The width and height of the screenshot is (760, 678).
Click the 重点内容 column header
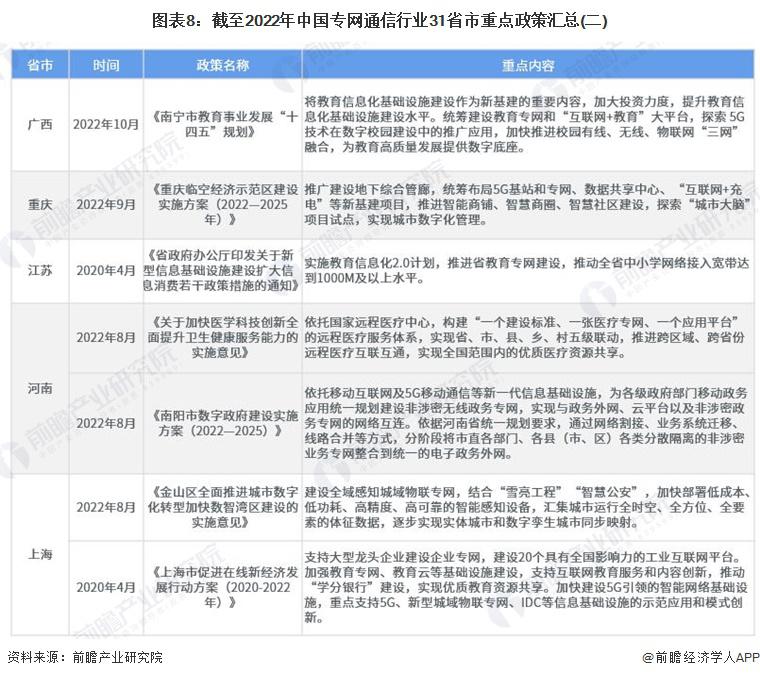point(527,65)
